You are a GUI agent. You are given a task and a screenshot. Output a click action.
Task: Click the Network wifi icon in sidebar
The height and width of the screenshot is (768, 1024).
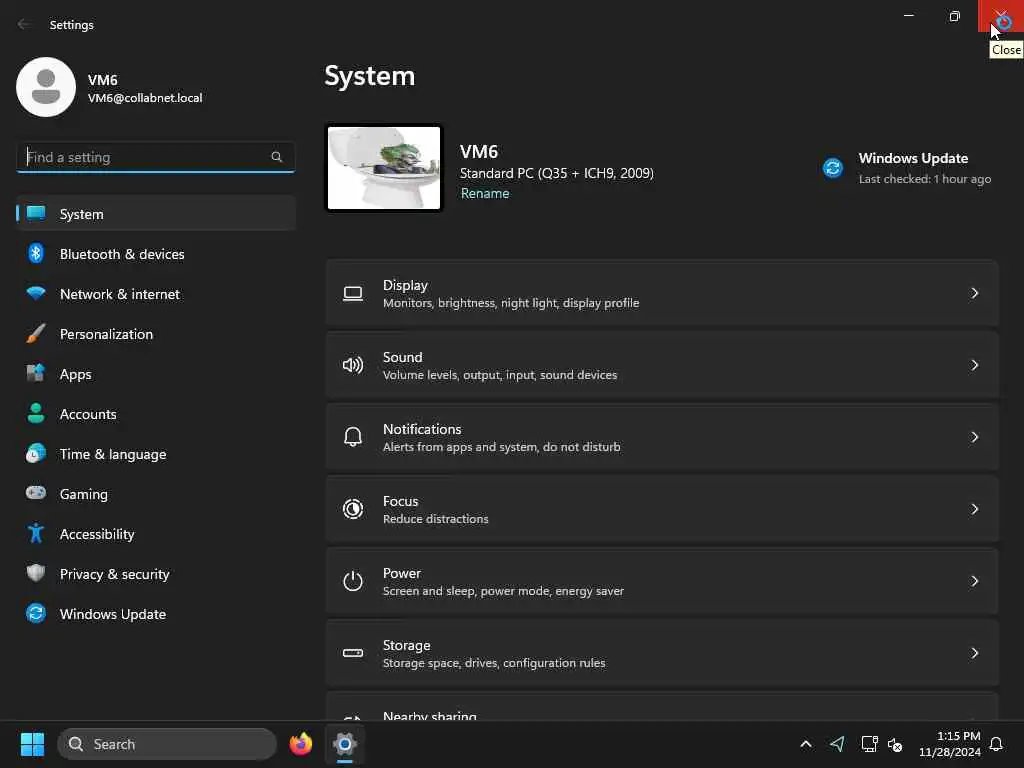tap(36, 293)
